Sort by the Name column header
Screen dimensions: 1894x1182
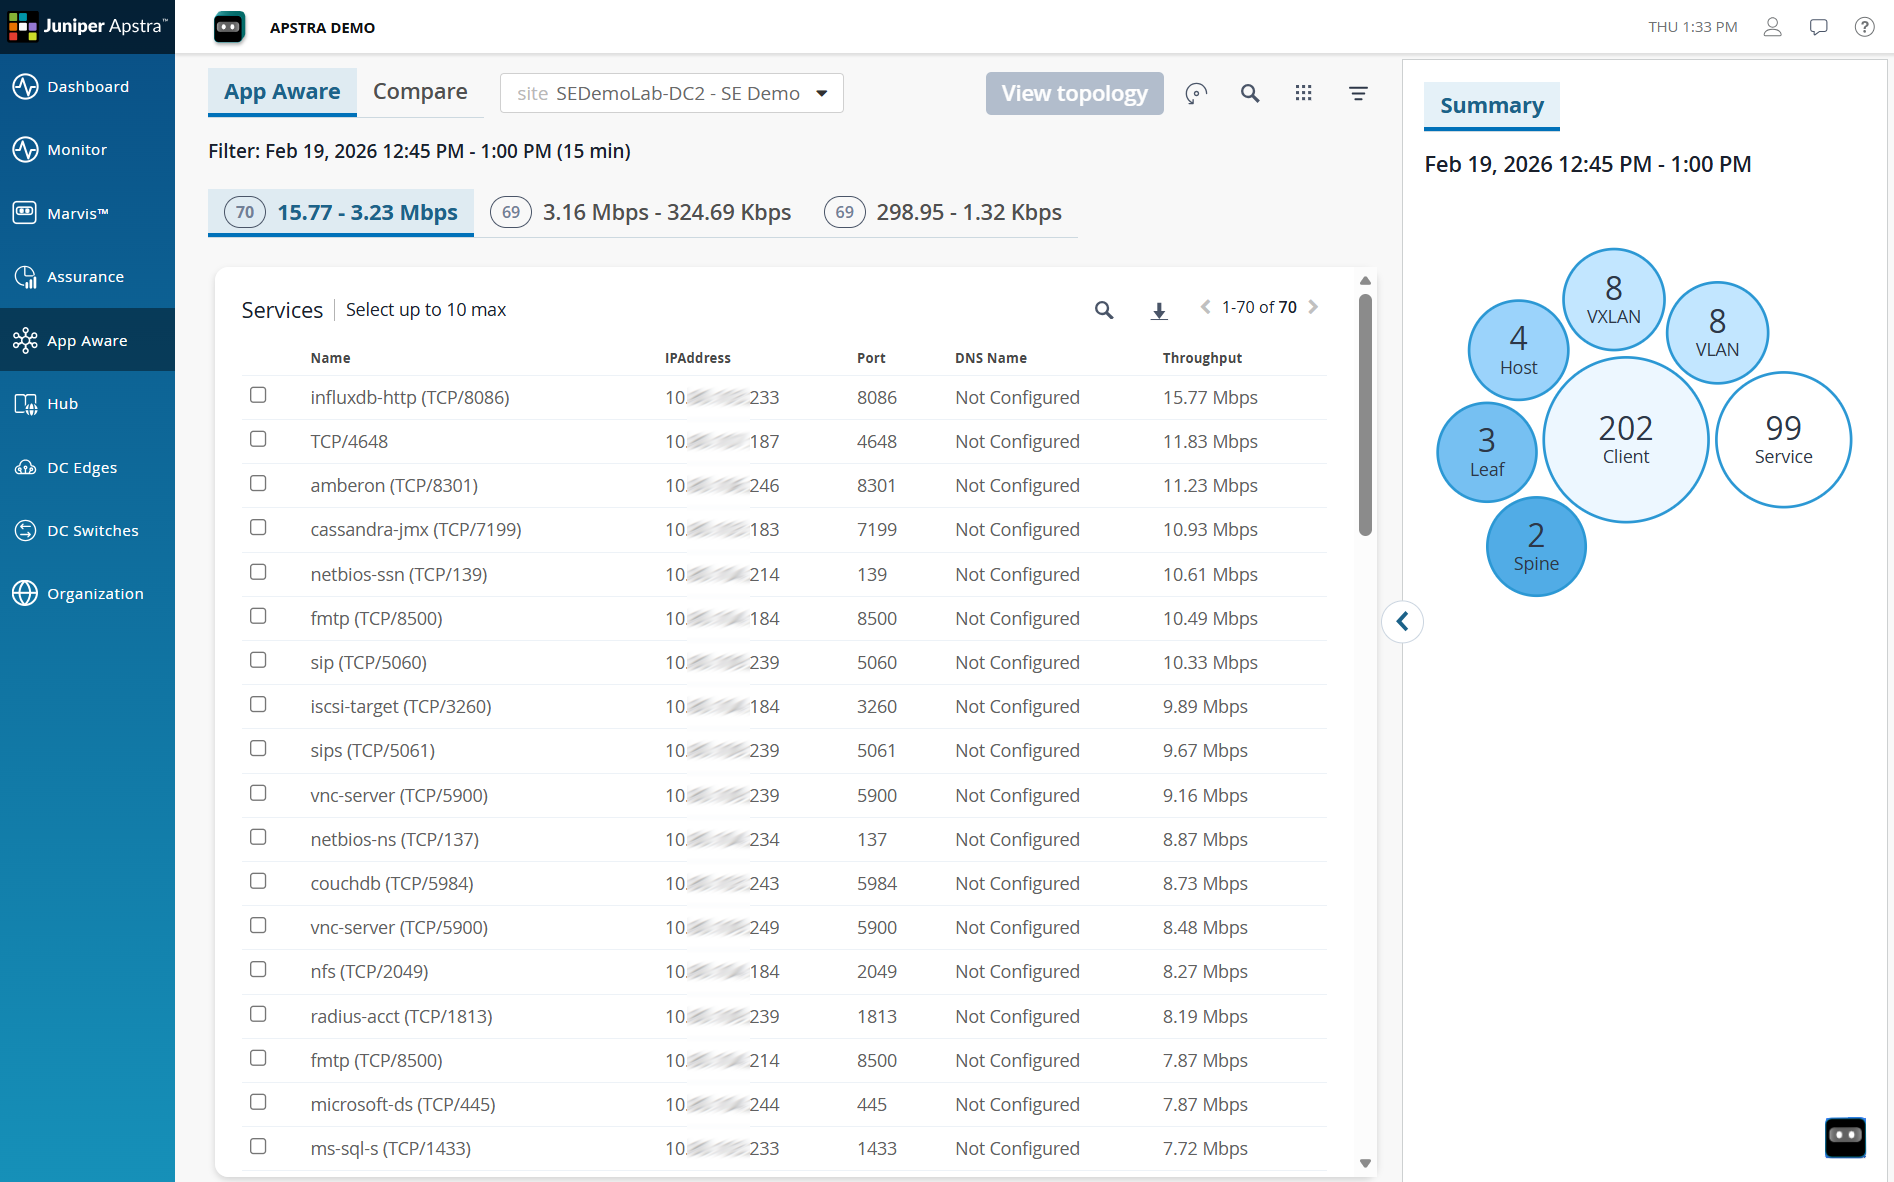tap(330, 358)
